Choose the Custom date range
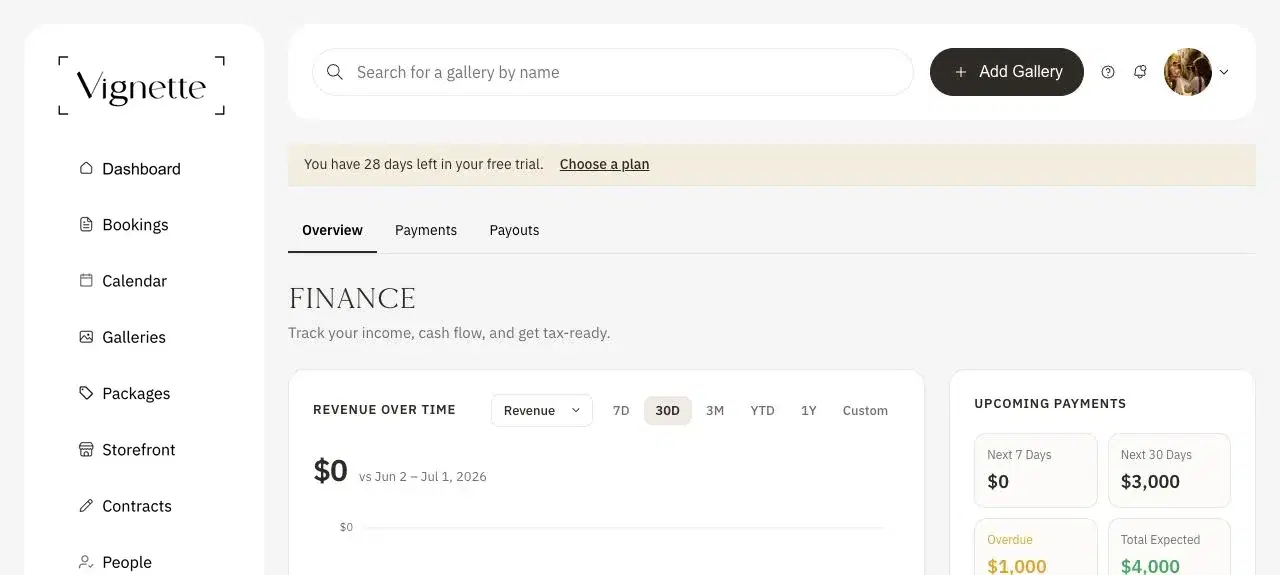This screenshot has height=575, width=1280. [865, 410]
